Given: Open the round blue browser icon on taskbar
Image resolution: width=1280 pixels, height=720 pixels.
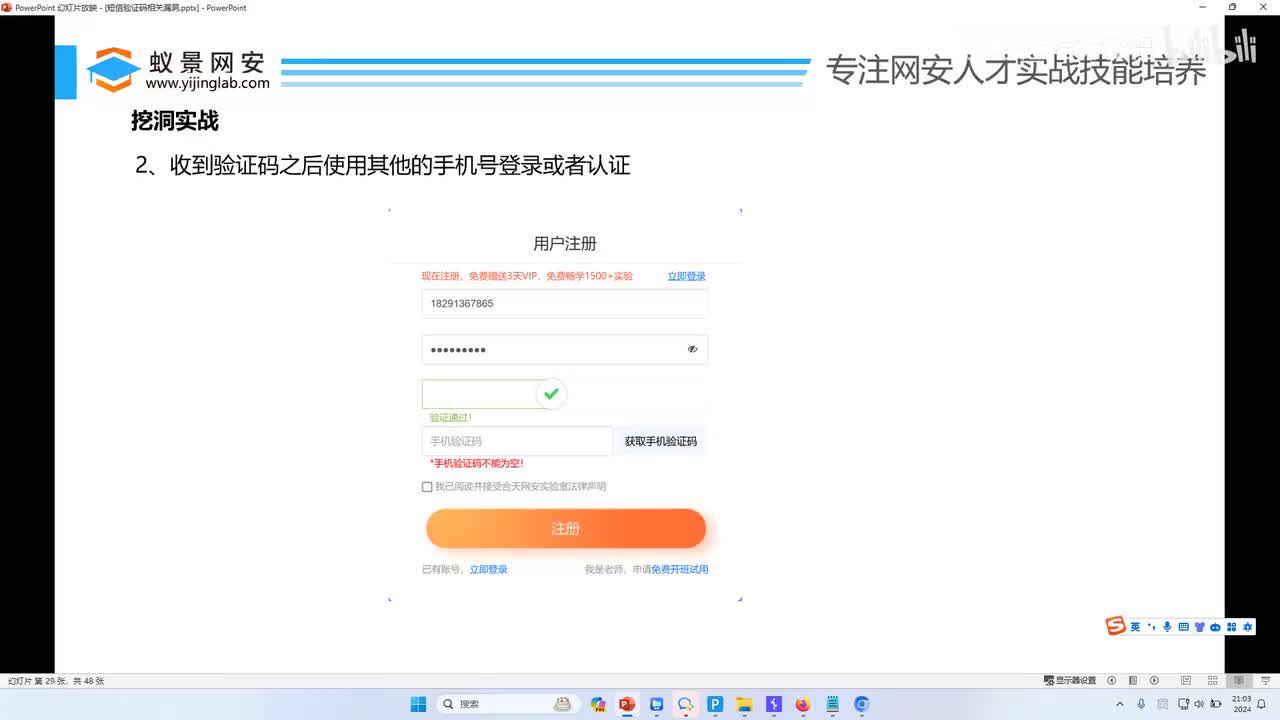Looking at the screenshot, I should (862, 704).
